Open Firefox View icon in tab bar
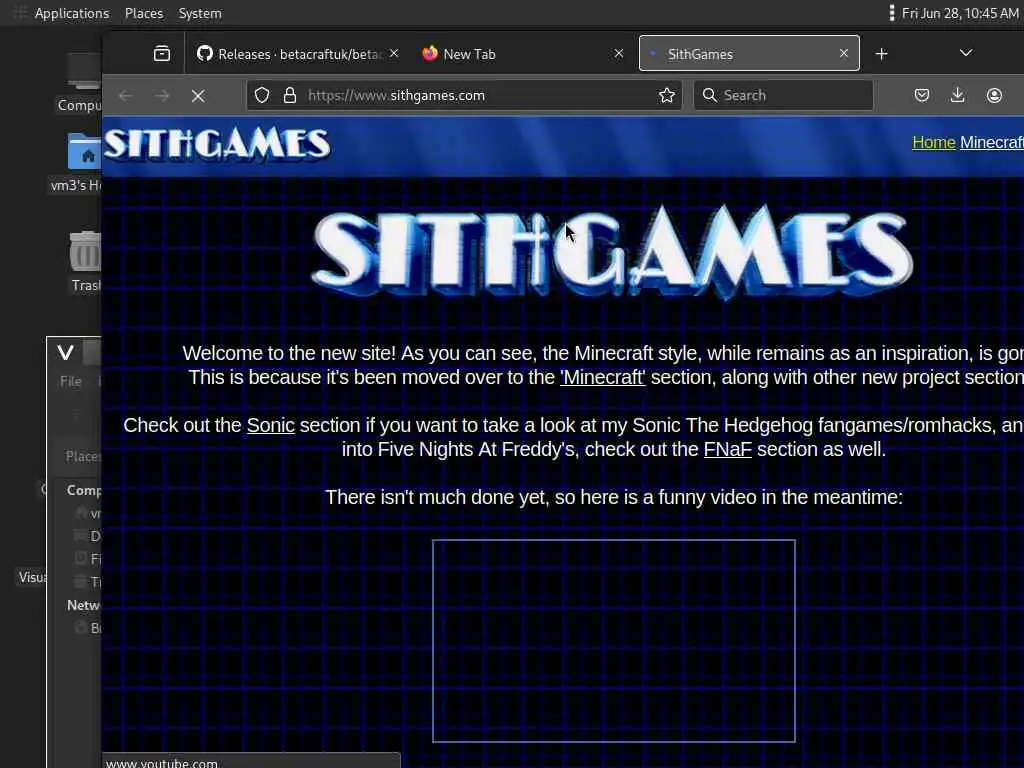 (161, 54)
